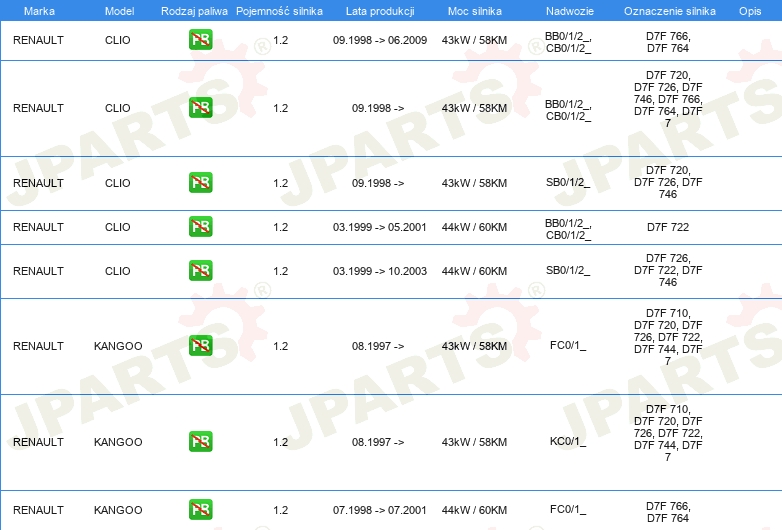Click the fuel icon for Clio with engine D7F 722 only
782x530 pixels.
pos(200,226)
